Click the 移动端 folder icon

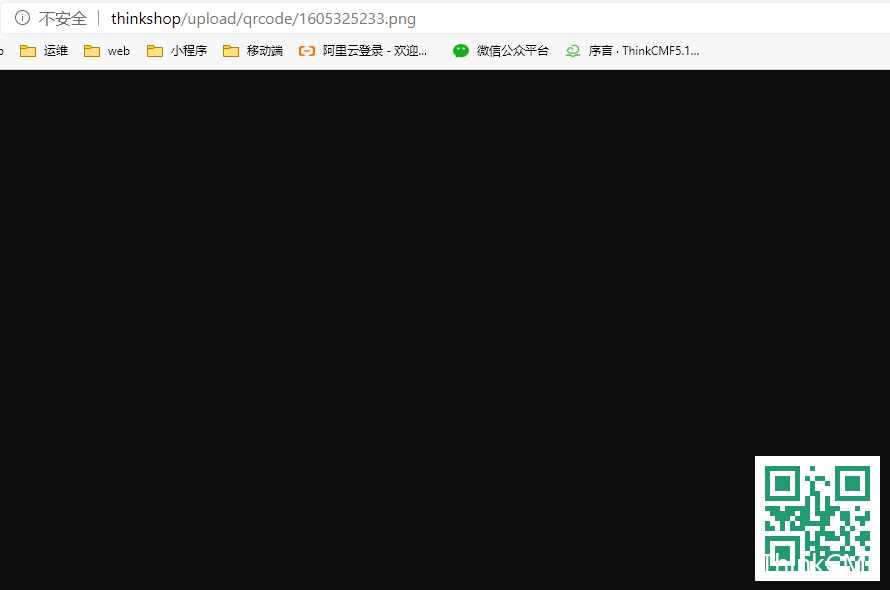pyautogui.click(x=231, y=51)
